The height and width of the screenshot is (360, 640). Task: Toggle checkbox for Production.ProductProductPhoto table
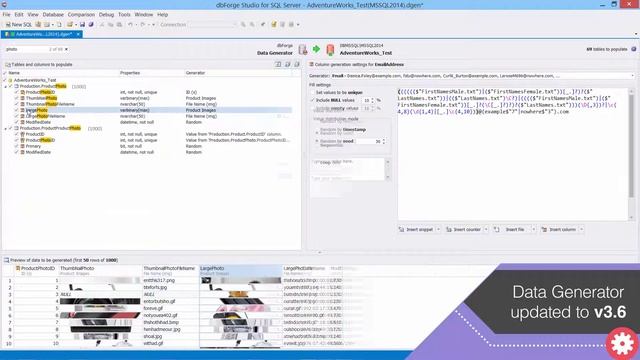click(x=11, y=129)
